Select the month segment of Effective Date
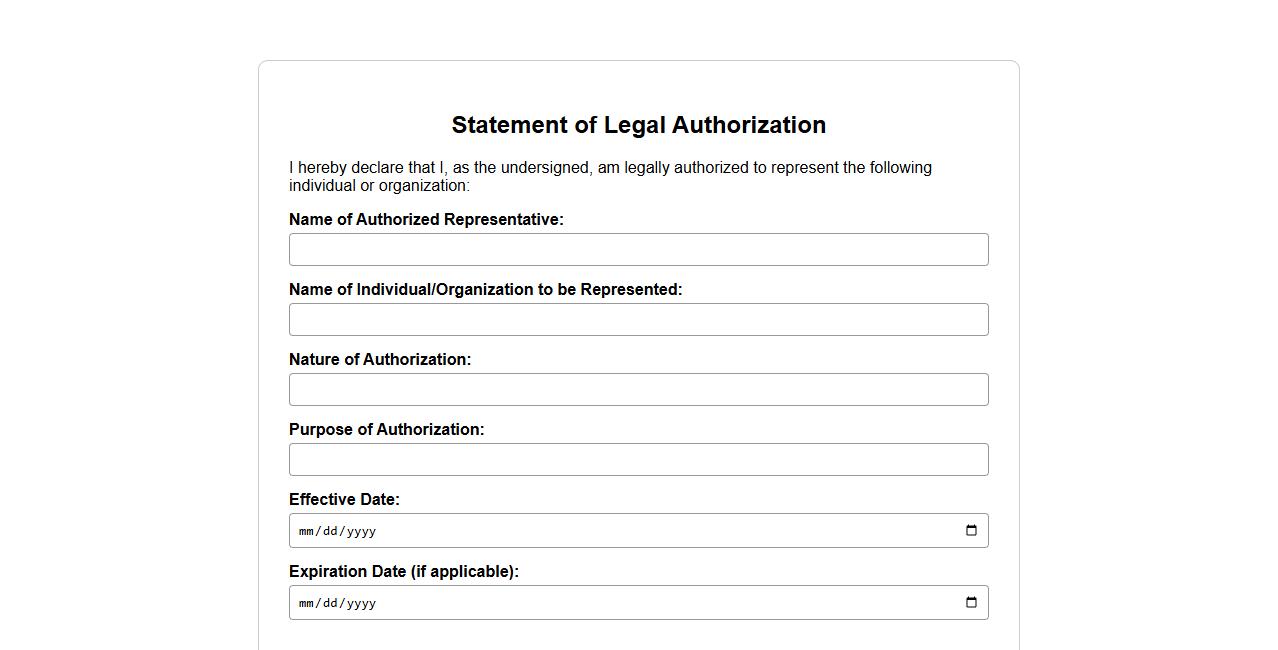Viewport: 1278px width, 650px height. 307,532
